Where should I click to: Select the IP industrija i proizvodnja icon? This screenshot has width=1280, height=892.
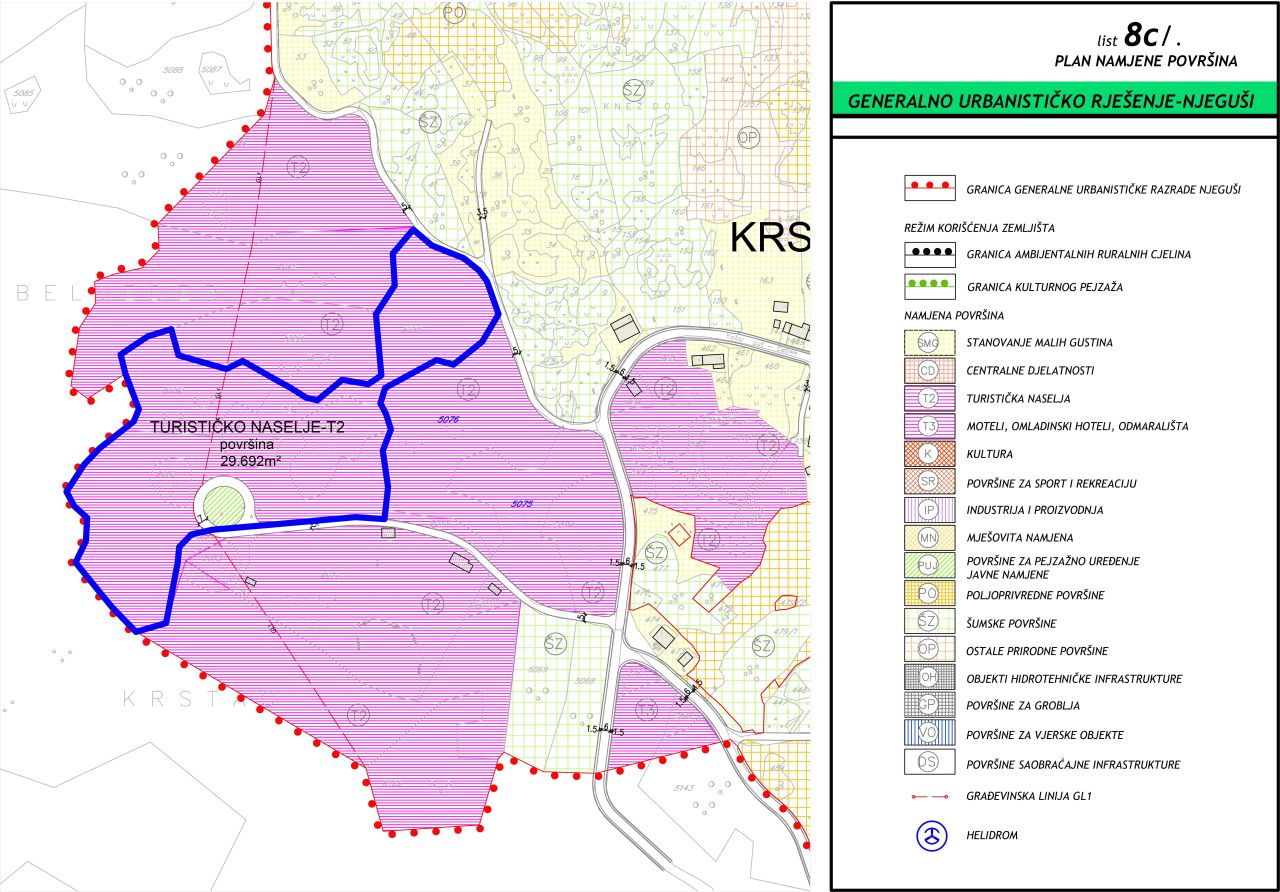[928, 509]
